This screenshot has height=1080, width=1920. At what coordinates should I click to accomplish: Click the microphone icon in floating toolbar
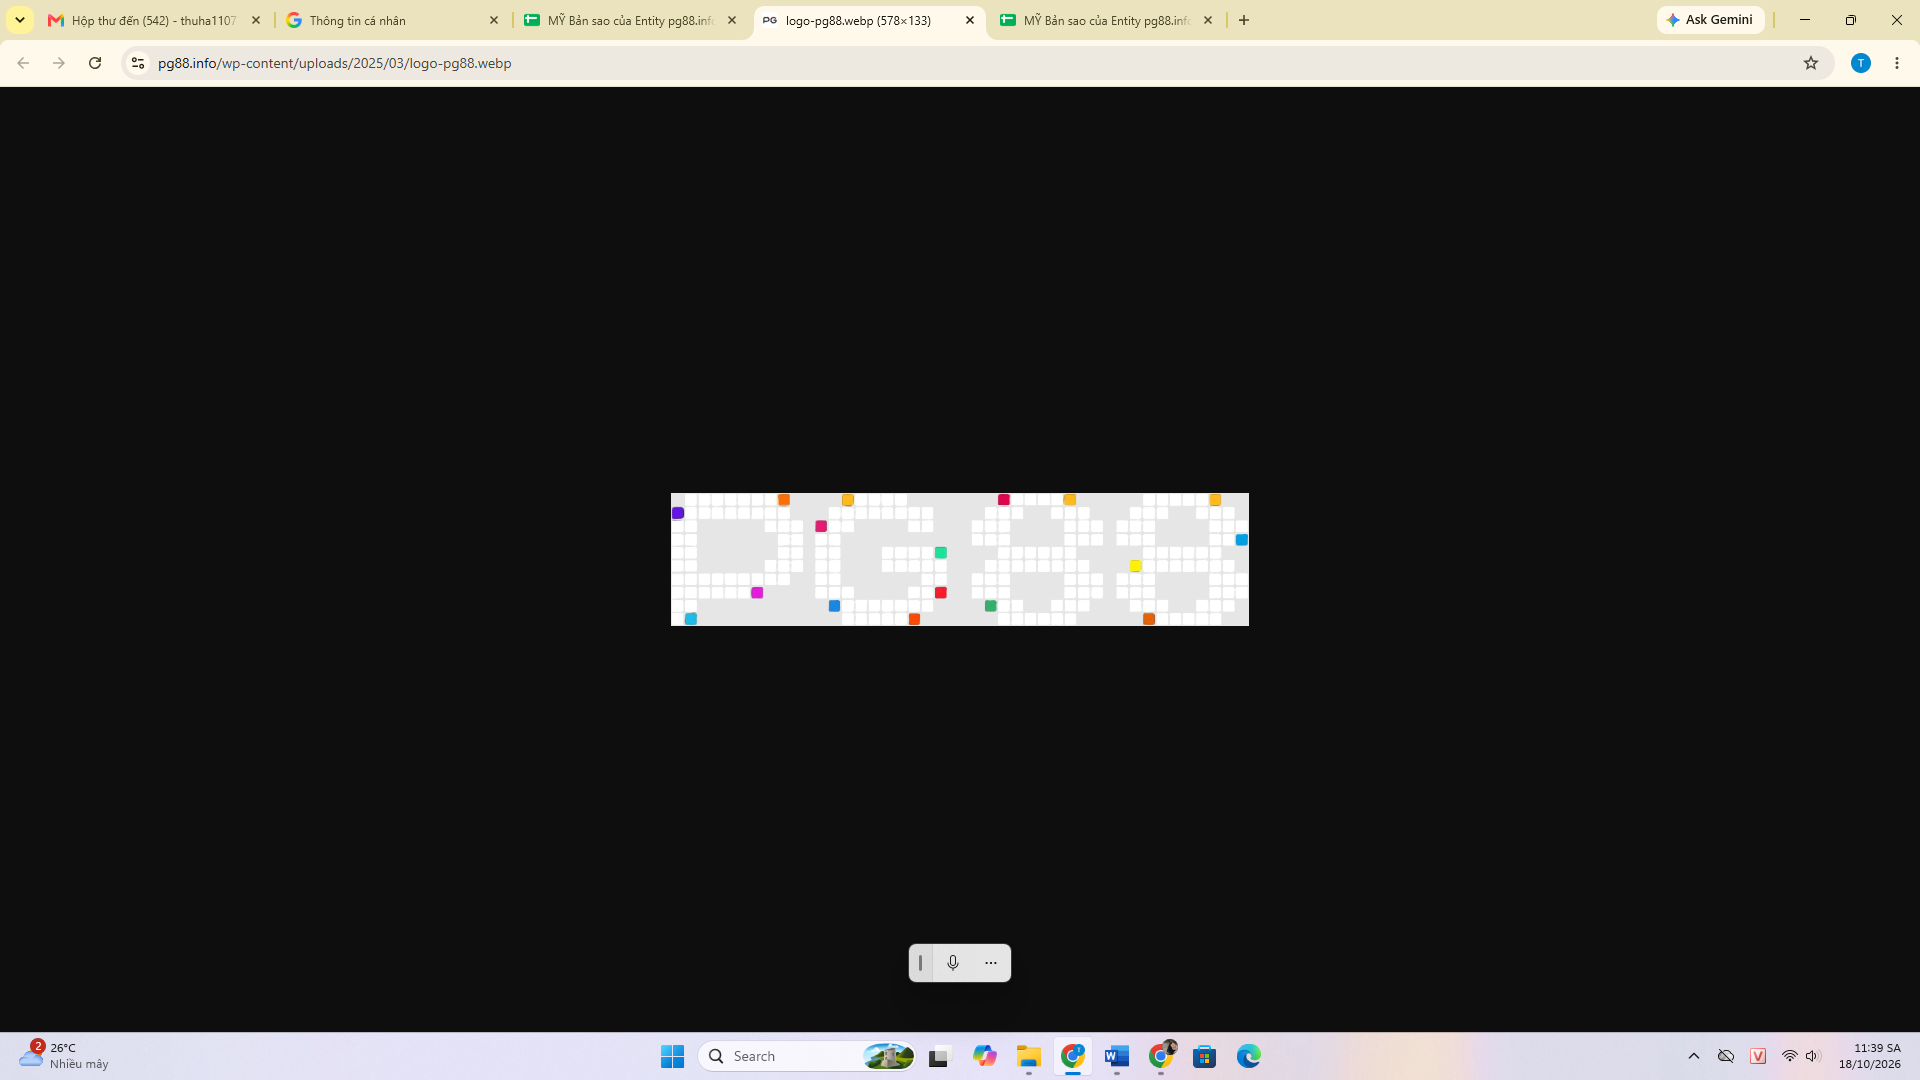click(952, 963)
